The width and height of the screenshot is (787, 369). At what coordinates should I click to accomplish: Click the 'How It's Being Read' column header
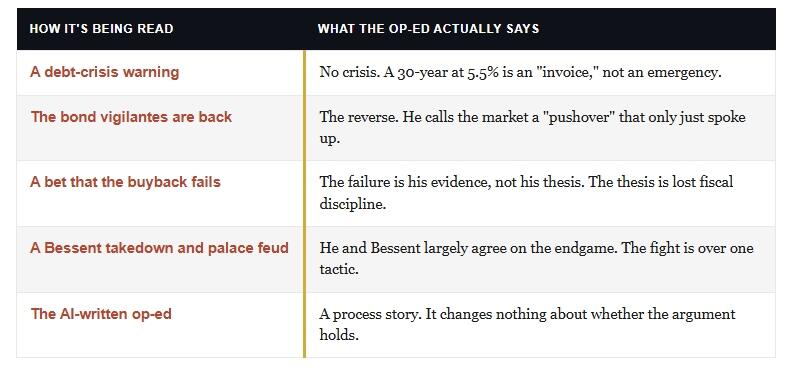101,28
